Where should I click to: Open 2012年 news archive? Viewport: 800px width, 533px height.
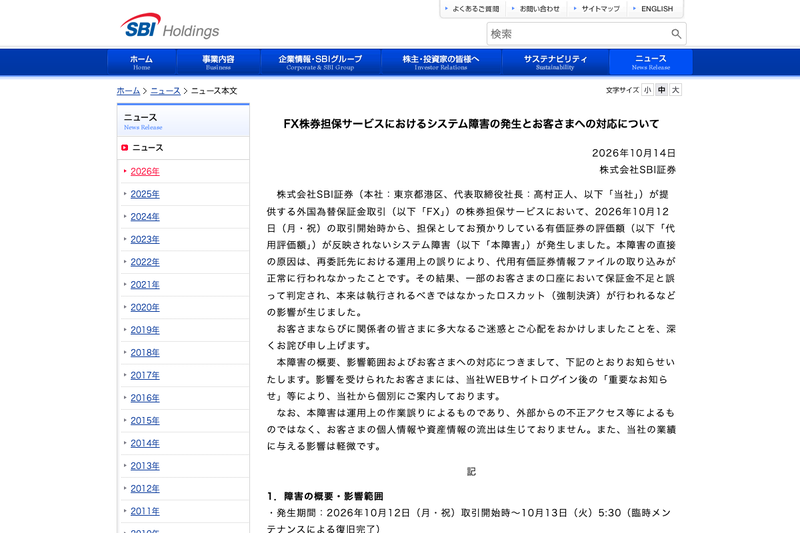point(145,489)
